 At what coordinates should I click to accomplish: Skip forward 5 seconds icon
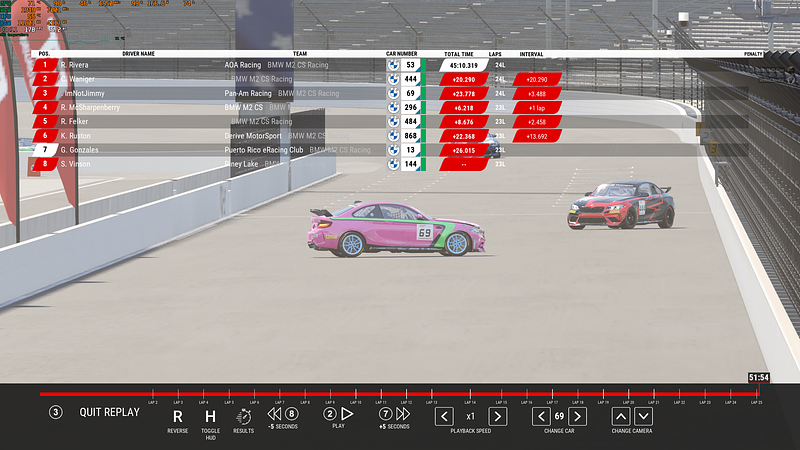(403, 414)
